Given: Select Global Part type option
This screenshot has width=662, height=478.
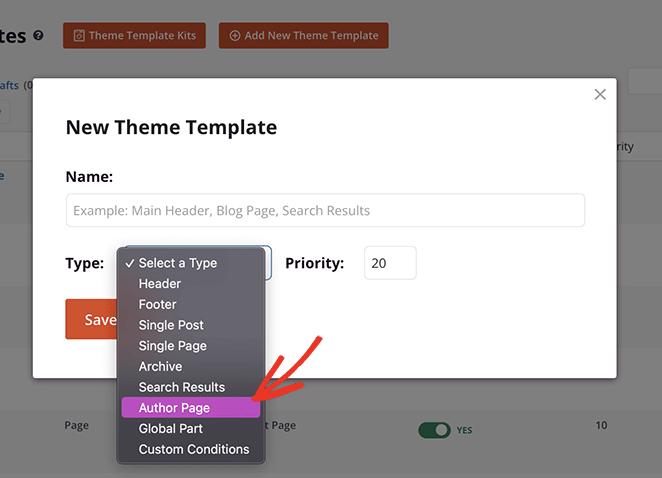Looking at the screenshot, I should 191,429.
